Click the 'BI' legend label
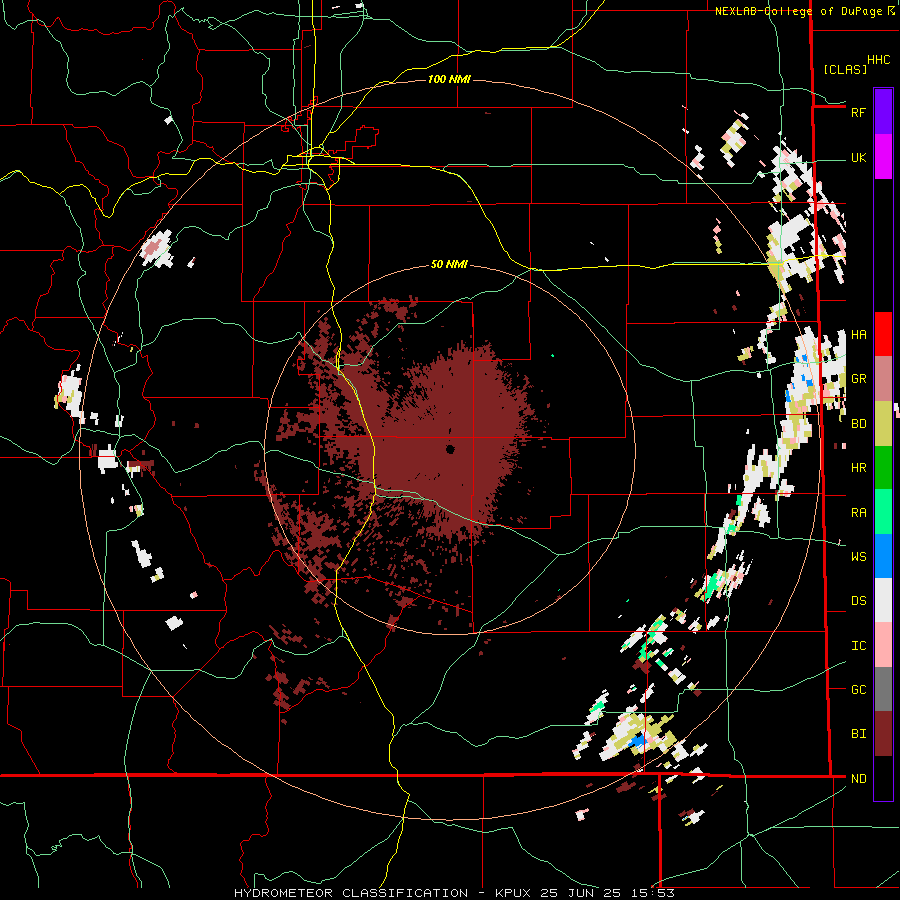 [x=858, y=734]
